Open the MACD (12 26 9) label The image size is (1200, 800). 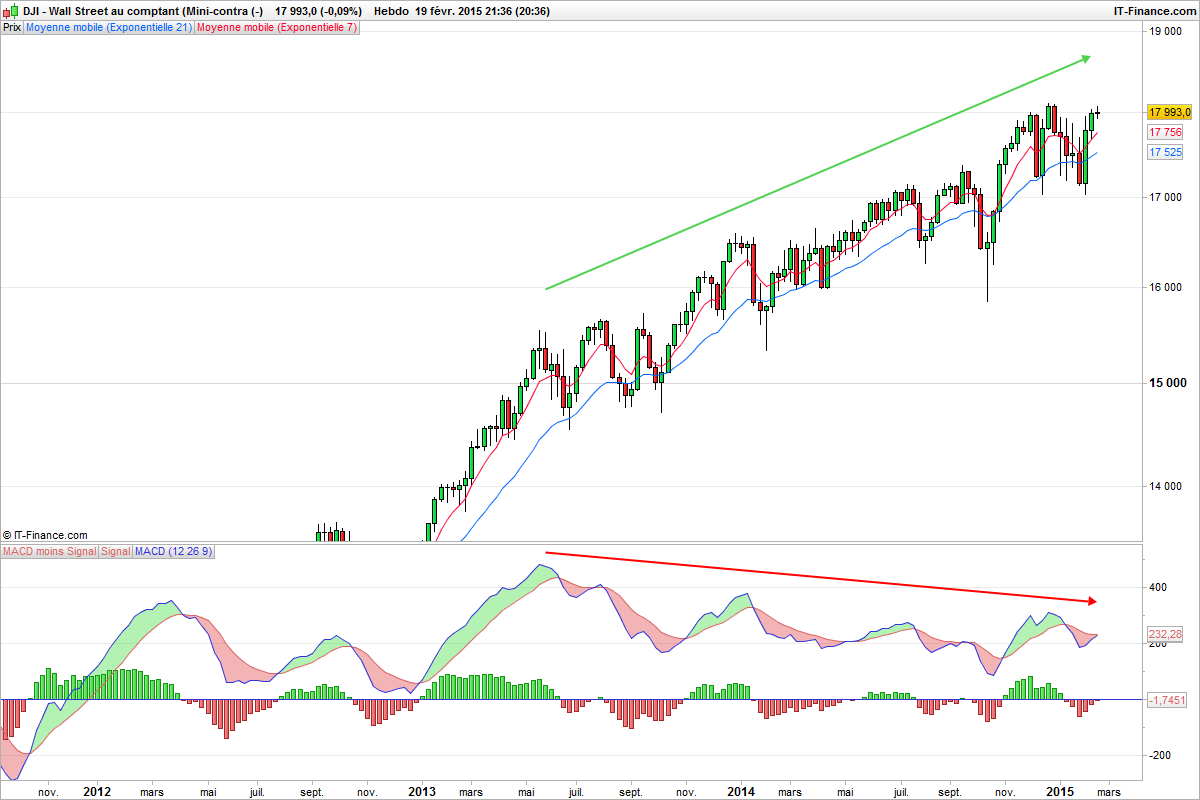[x=168, y=551]
